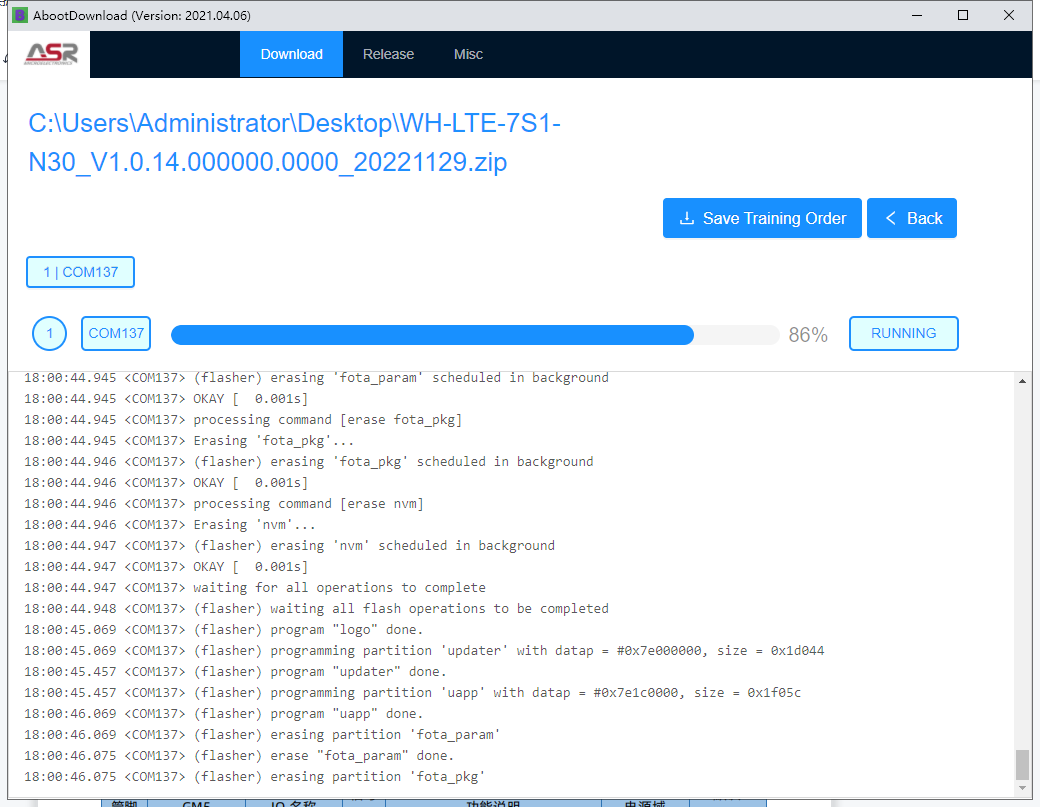Click the blue download progress bar
Screen dimensions: 1040x807
pos(432,335)
